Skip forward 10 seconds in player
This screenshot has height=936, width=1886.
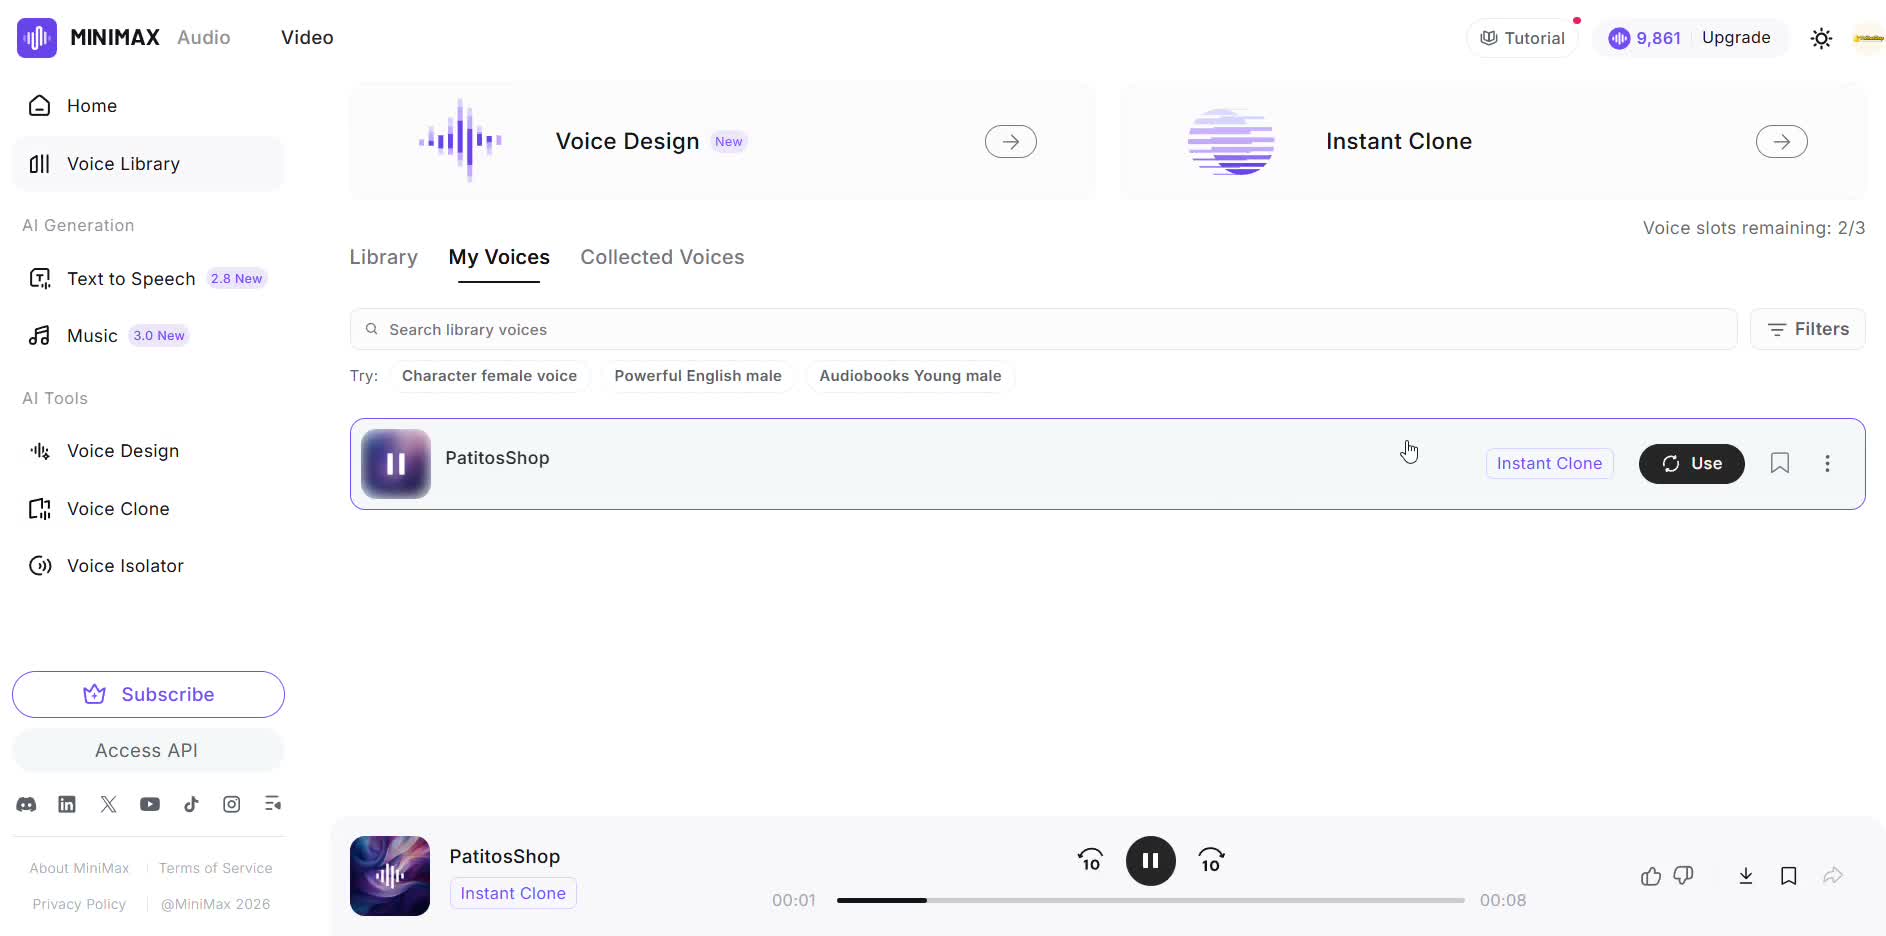1211,860
